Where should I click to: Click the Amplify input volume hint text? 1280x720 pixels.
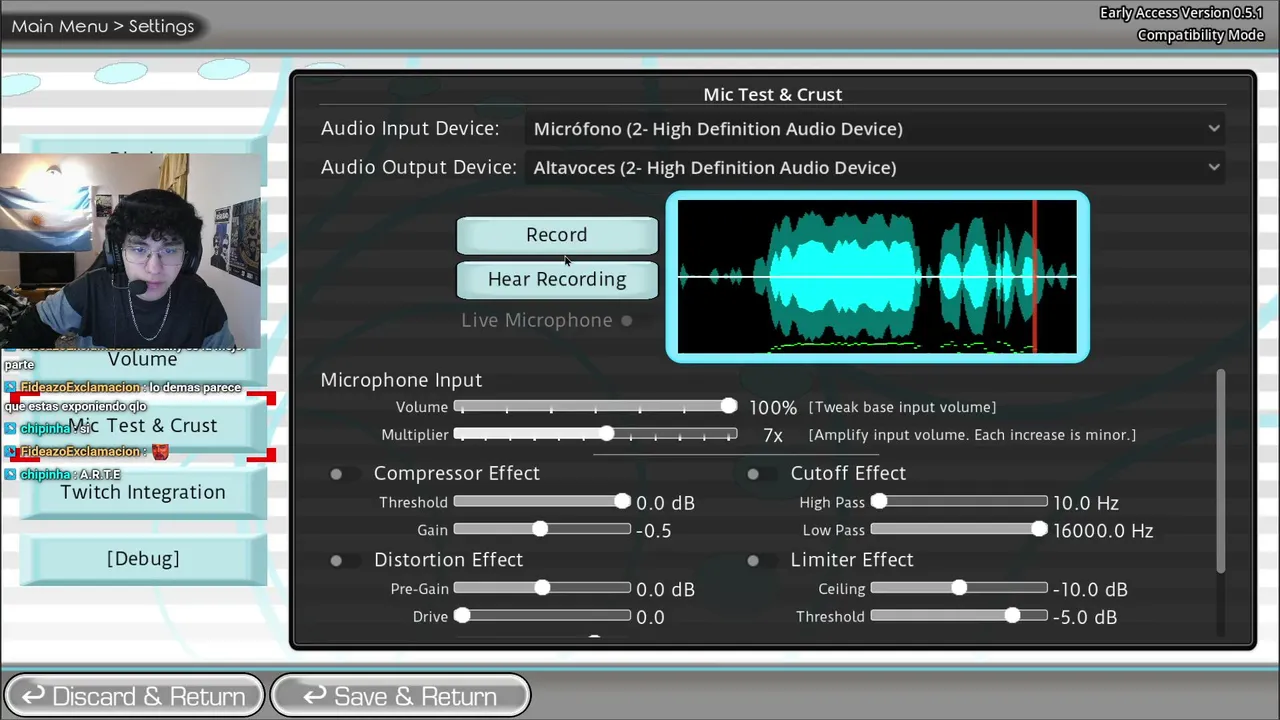(972, 435)
